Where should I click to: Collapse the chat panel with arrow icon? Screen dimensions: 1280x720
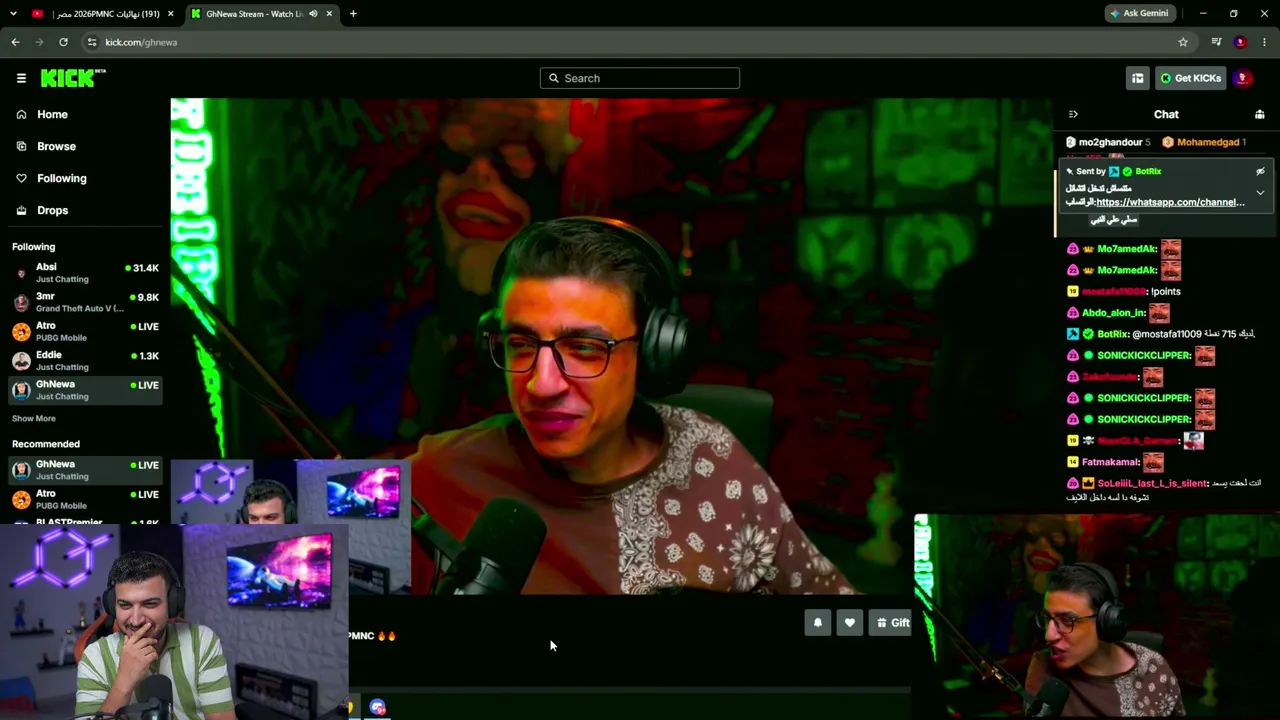(x=1073, y=114)
